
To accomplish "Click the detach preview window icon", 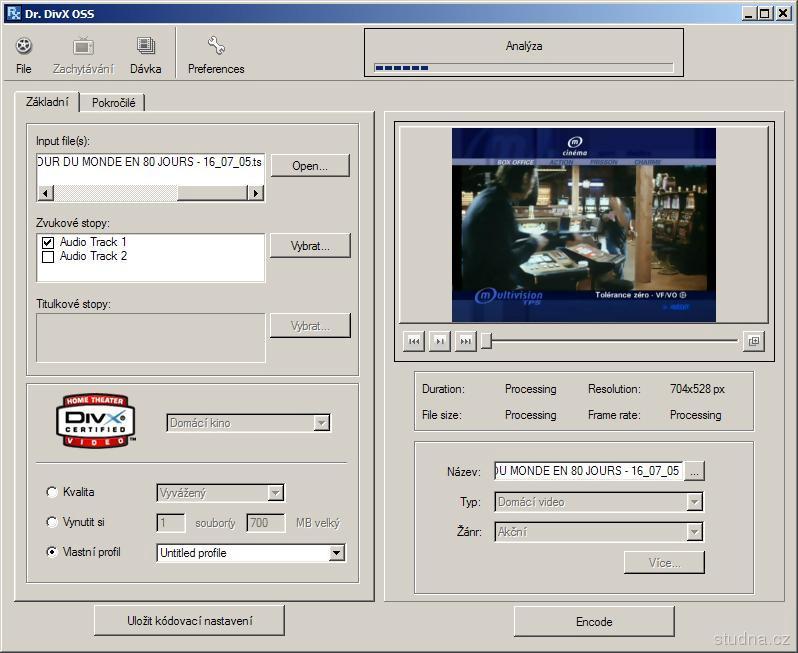I will (x=754, y=341).
